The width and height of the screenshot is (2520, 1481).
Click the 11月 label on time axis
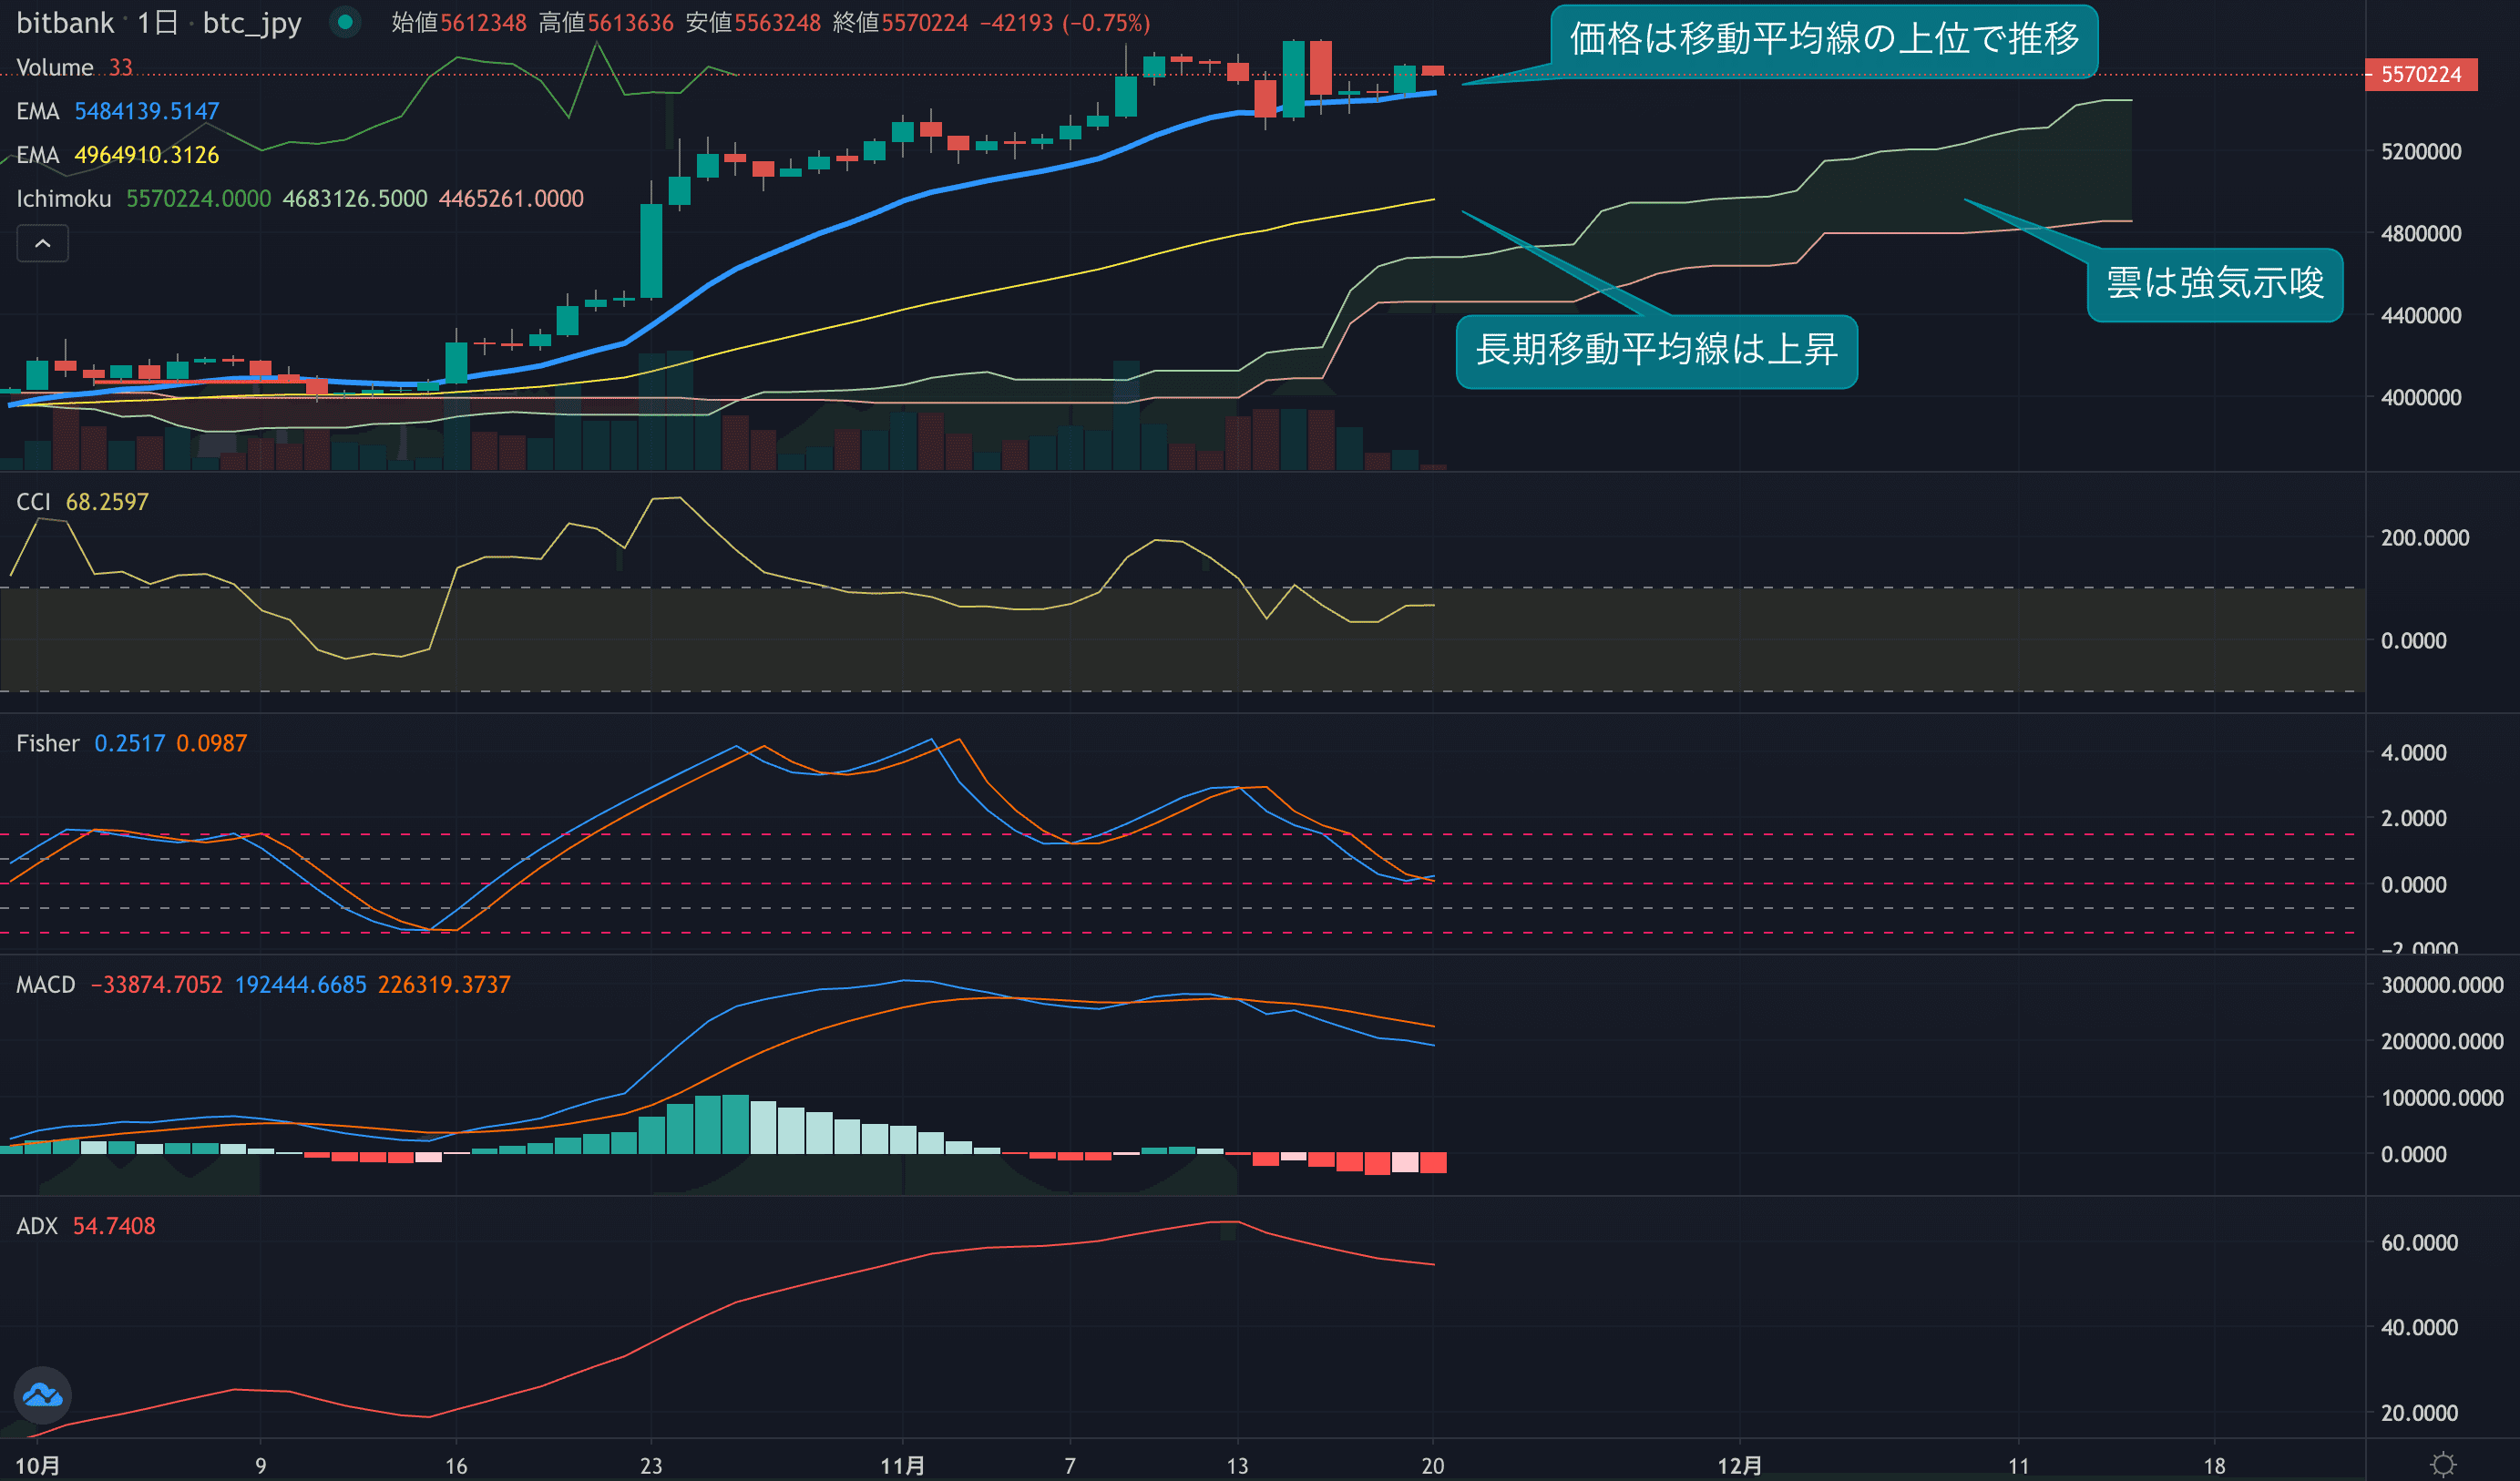pyautogui.click(x=902, y=1465)
